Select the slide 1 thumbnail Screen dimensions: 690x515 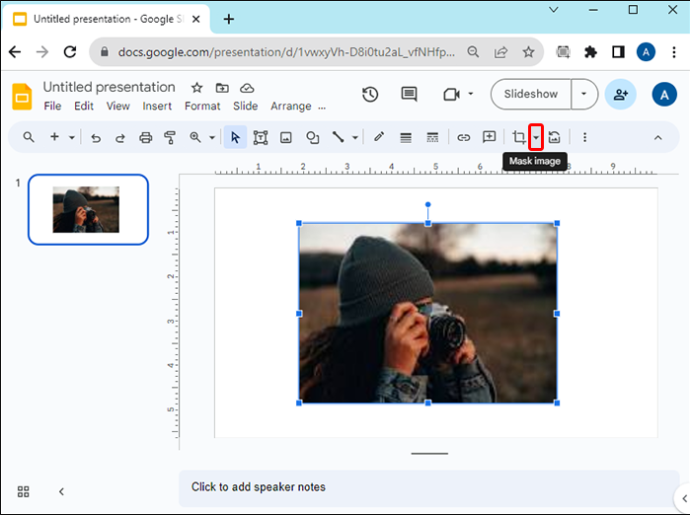pos(88,210)
